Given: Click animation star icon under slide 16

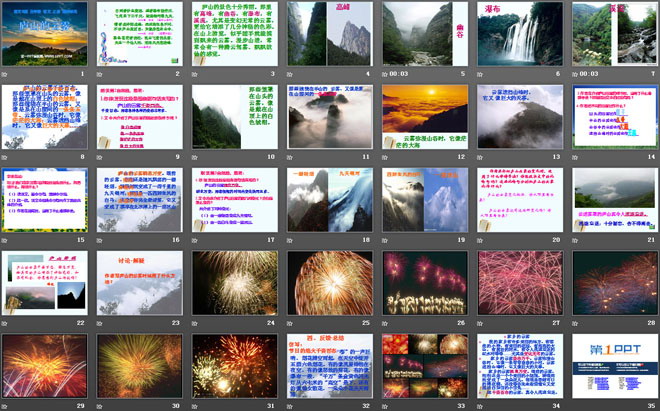Looking at the screenshot, I should click(x=99, y=240).
